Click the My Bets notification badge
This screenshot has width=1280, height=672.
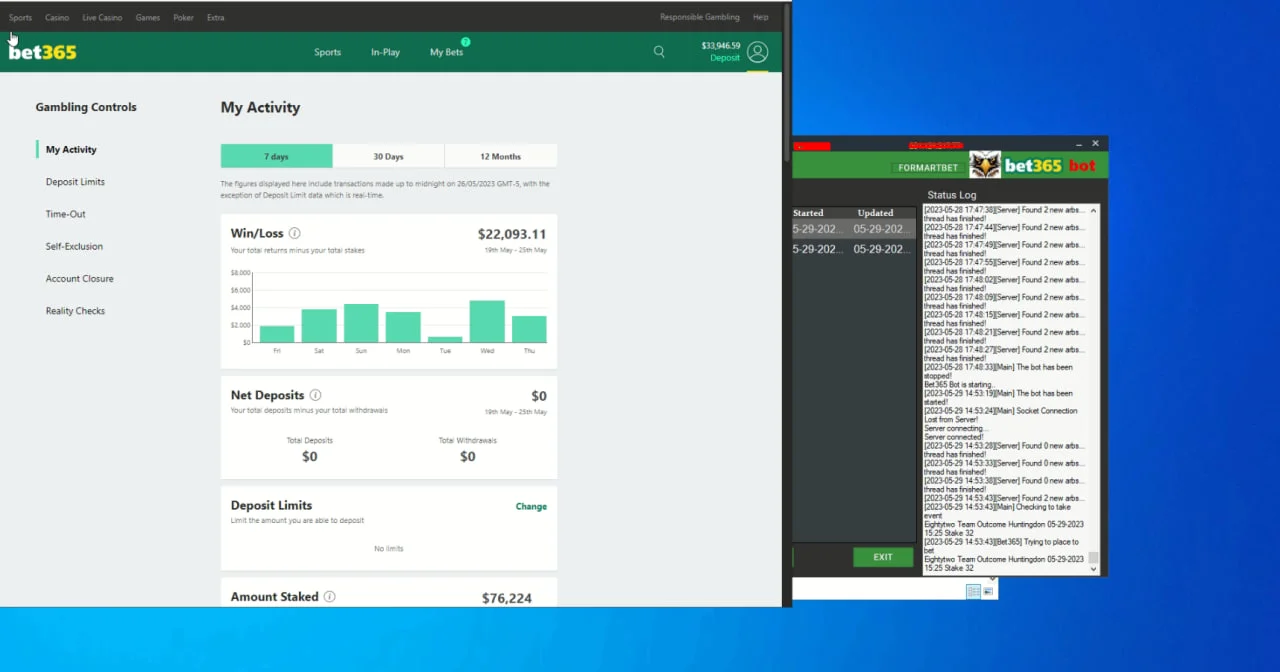(x=465, y=42)
